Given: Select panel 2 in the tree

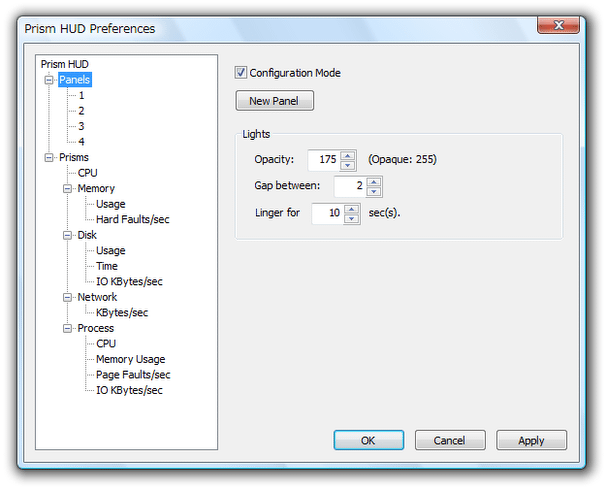Looking at the screenshot, I should (81, 111).
